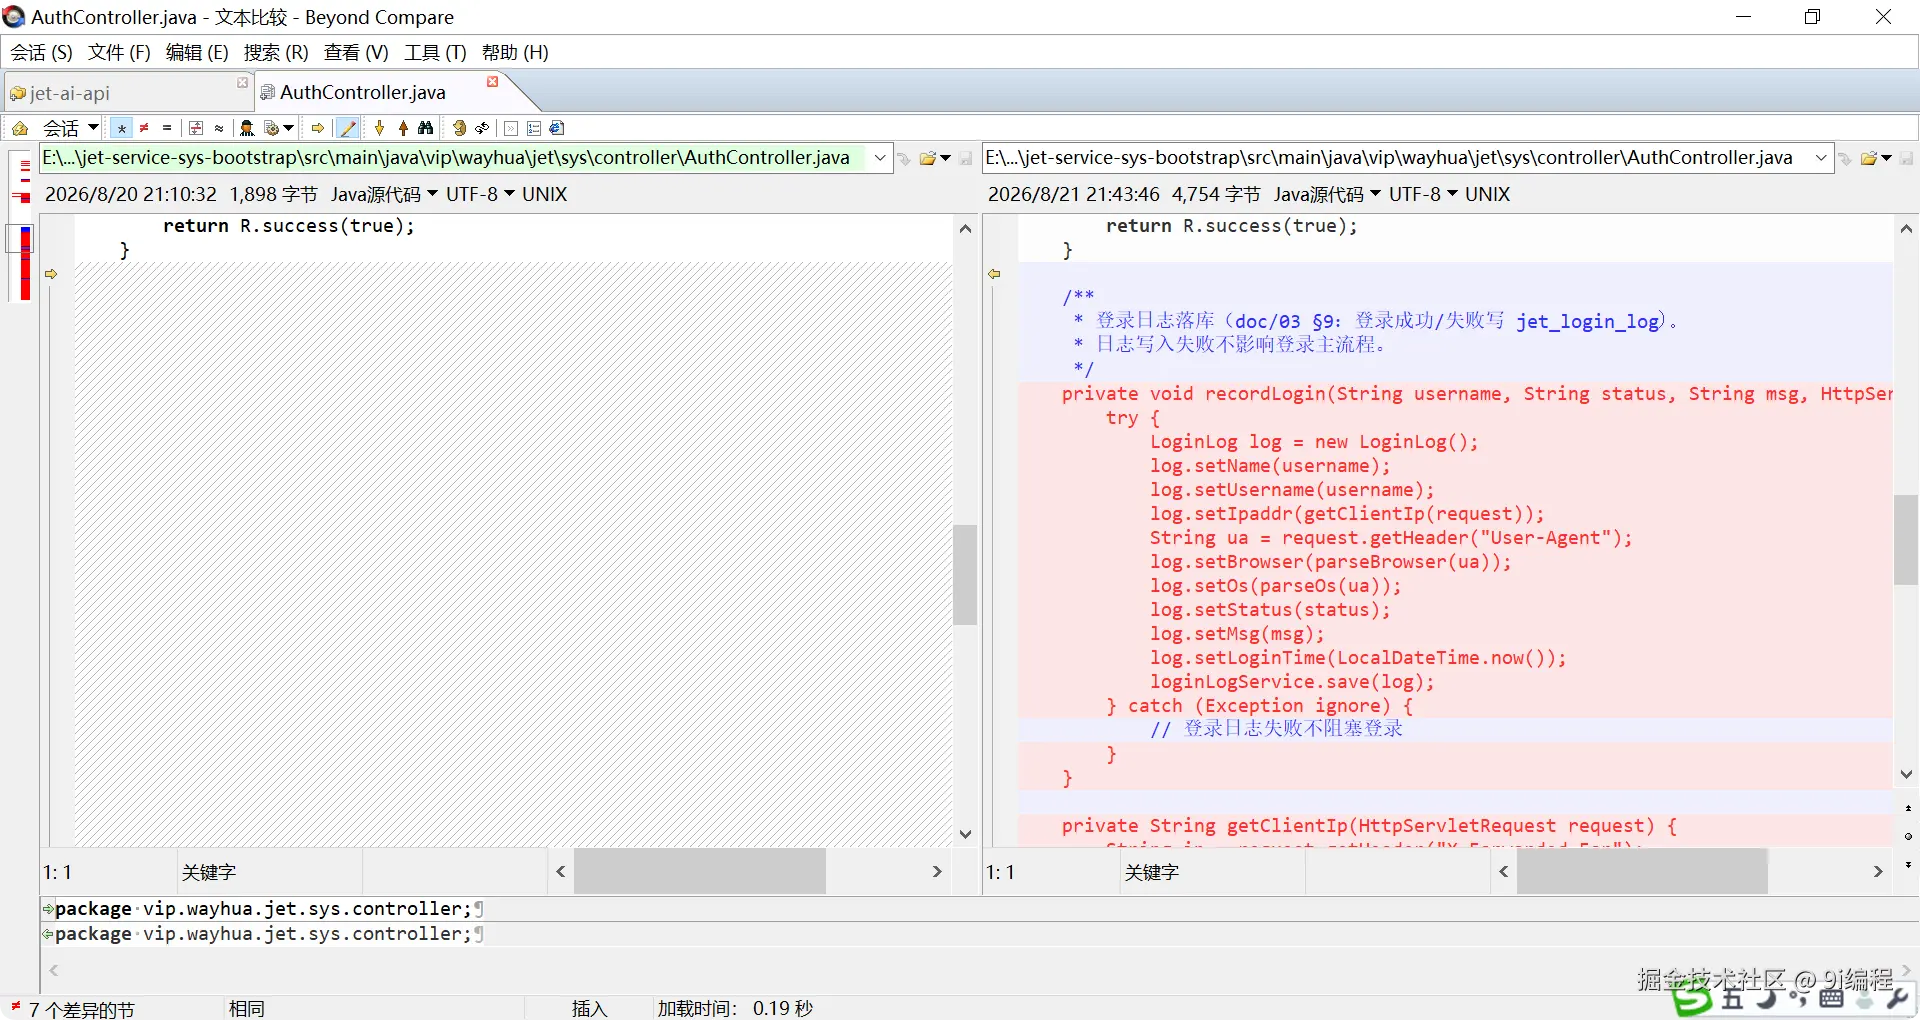Click the right pane horizontal scrollbar thumb
Screen dimensions: 1920x1020
(x=1642, y=872)
